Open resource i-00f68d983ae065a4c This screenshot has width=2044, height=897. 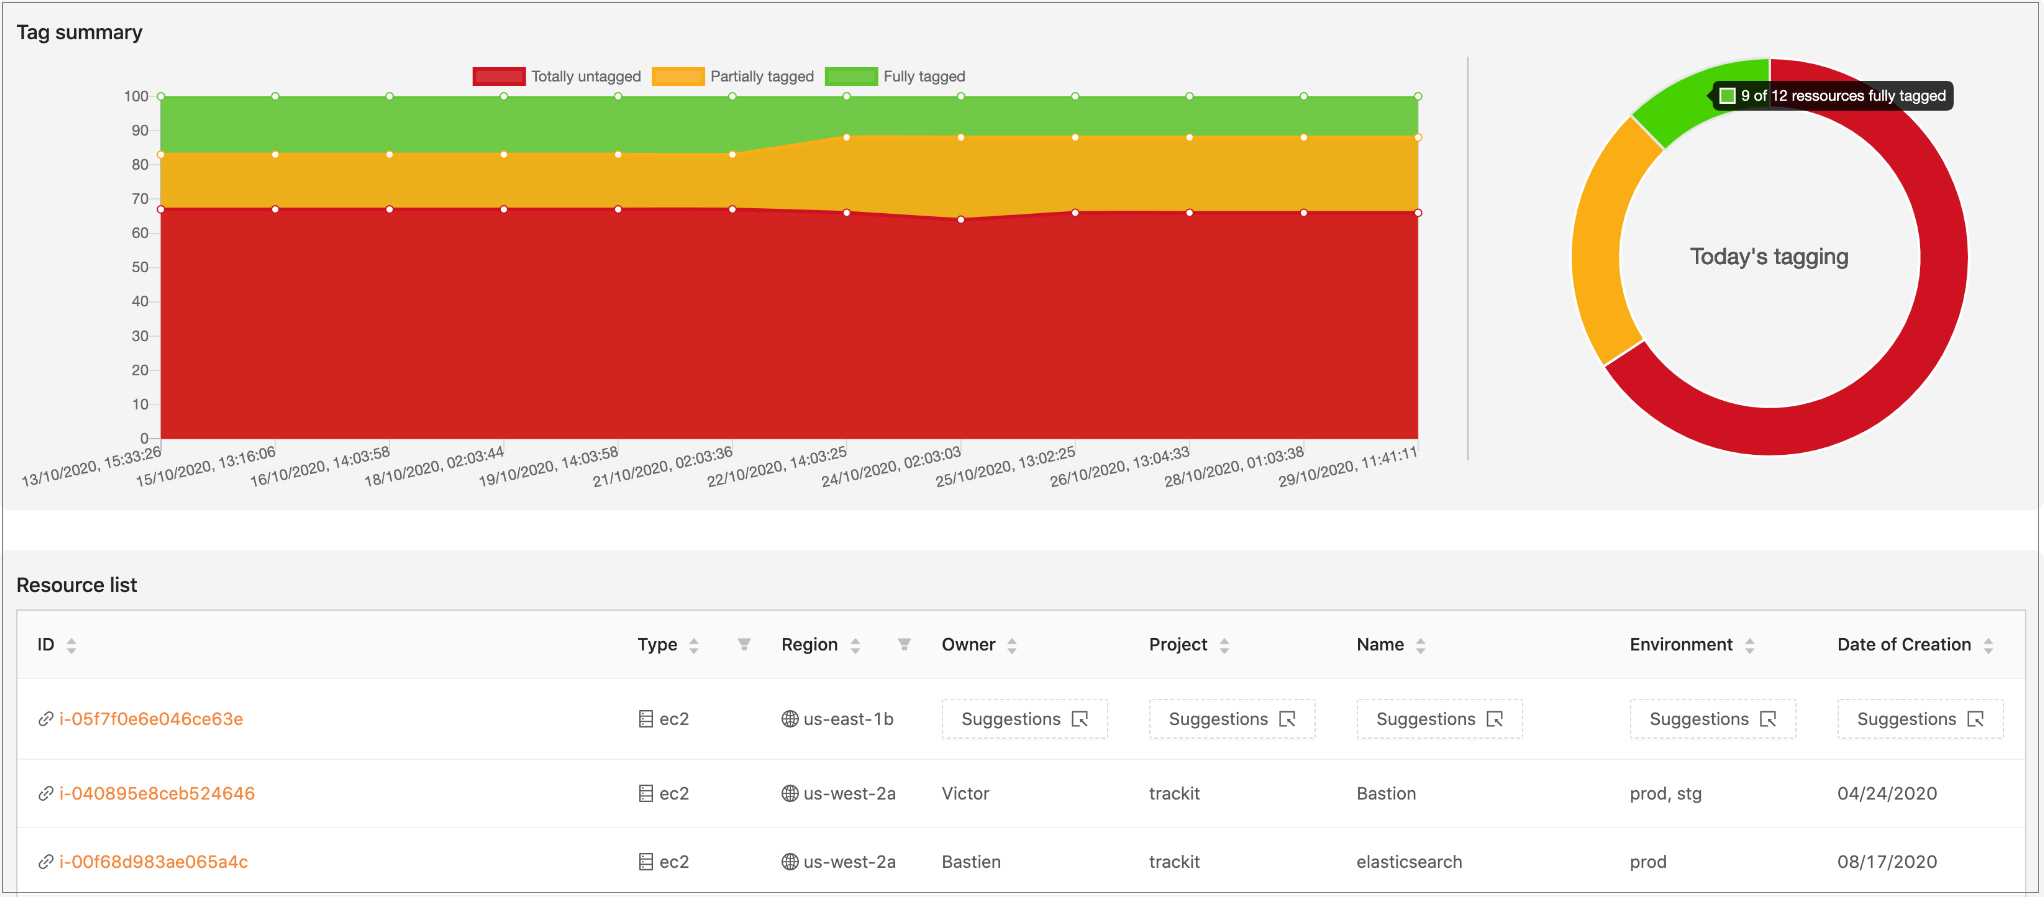(153, 862)
